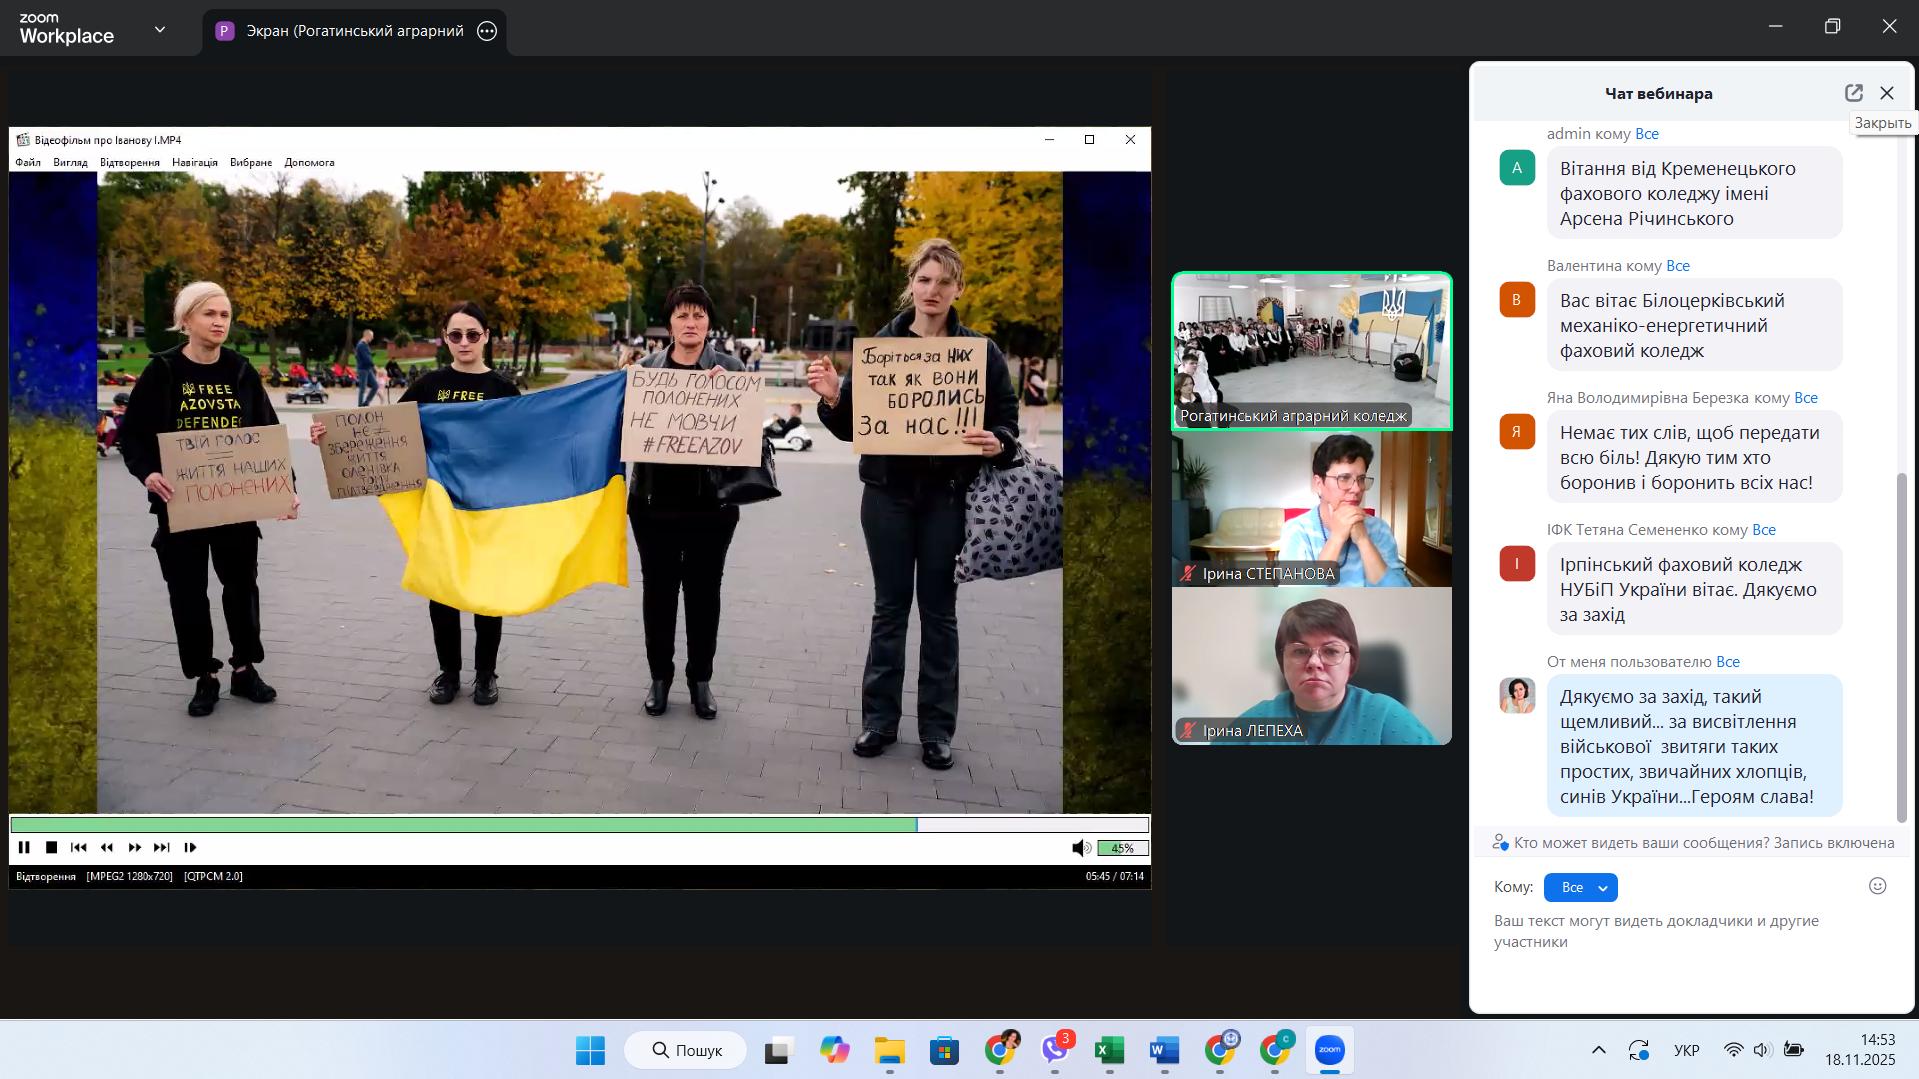Pop out the webinar chat window
Screen dimensions: 1919x1079
click(x=1853, y=93)
